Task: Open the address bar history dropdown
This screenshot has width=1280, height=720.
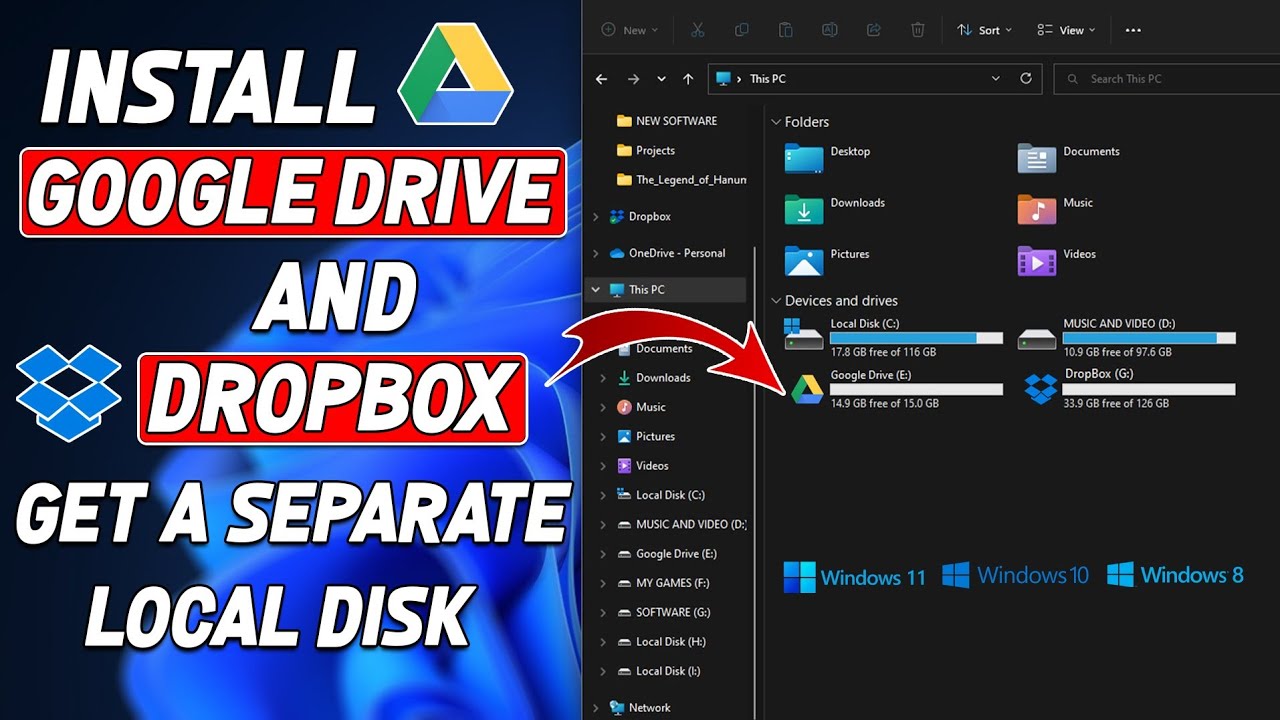Action: tap(995, 78)
